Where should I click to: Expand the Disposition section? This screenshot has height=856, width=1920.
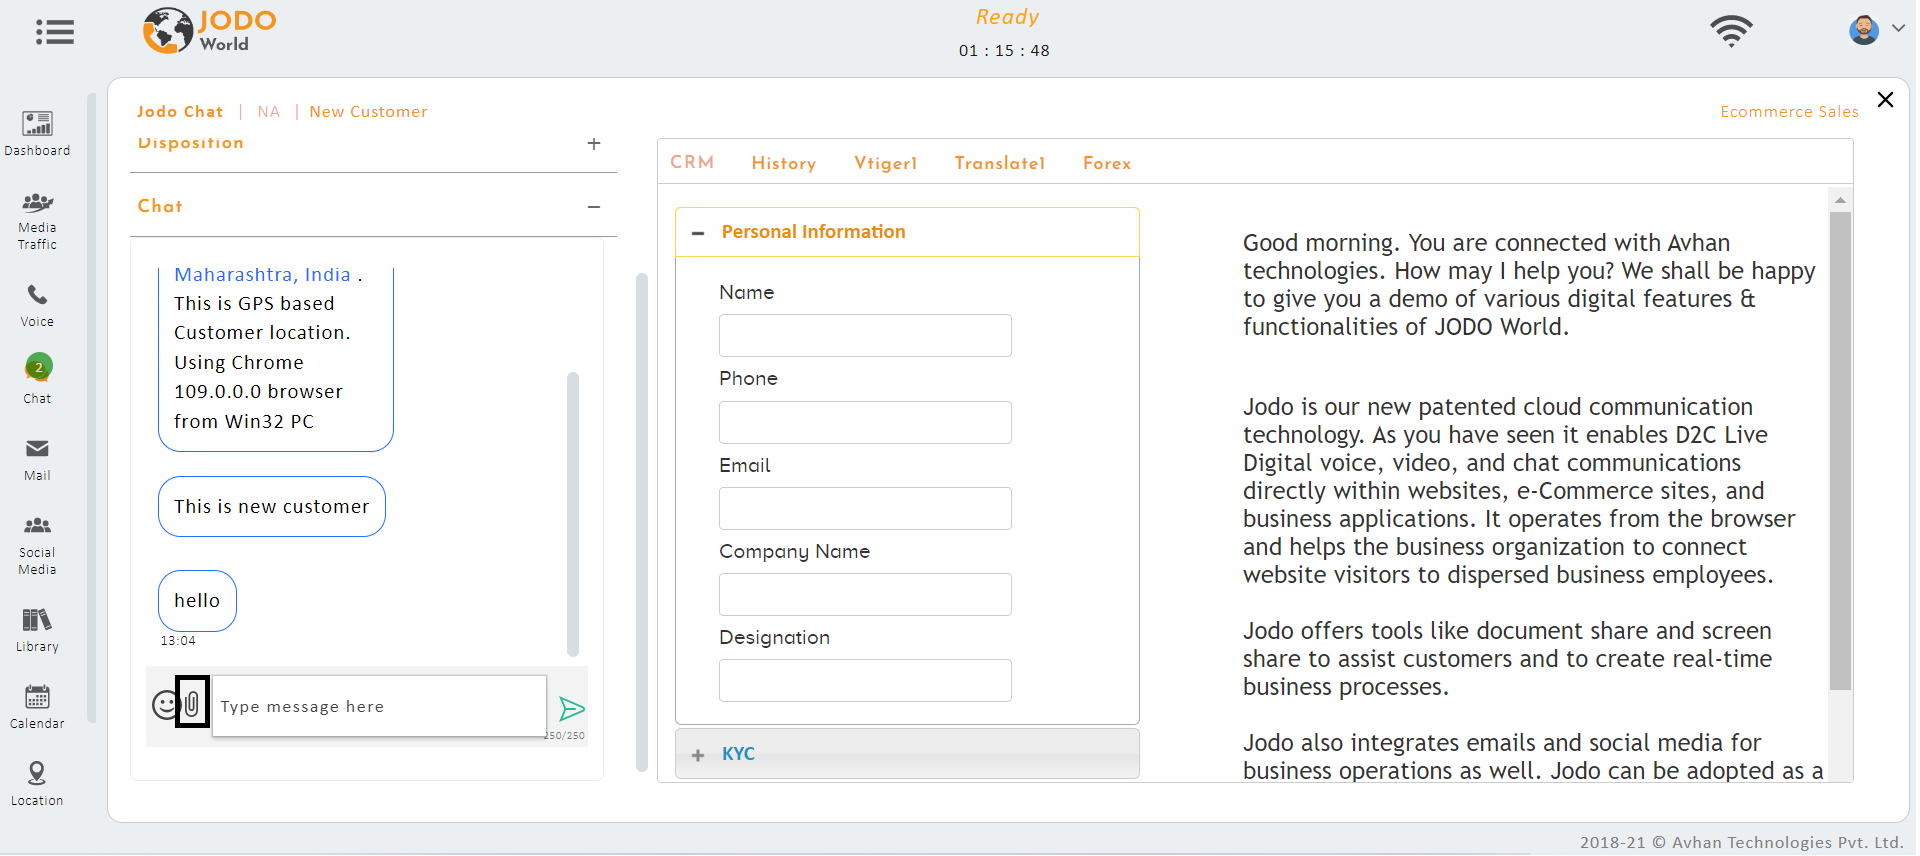pyautogui.click(x=594, y=144)
